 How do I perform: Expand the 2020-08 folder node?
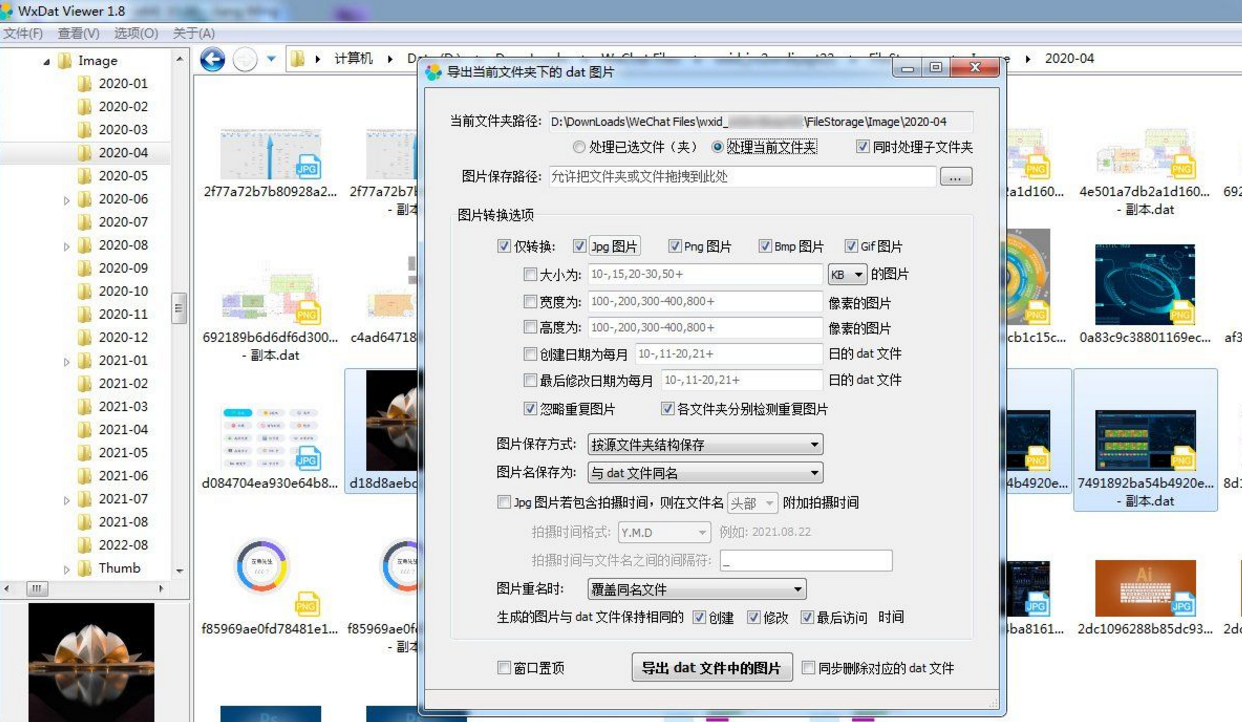pos(67,246)
